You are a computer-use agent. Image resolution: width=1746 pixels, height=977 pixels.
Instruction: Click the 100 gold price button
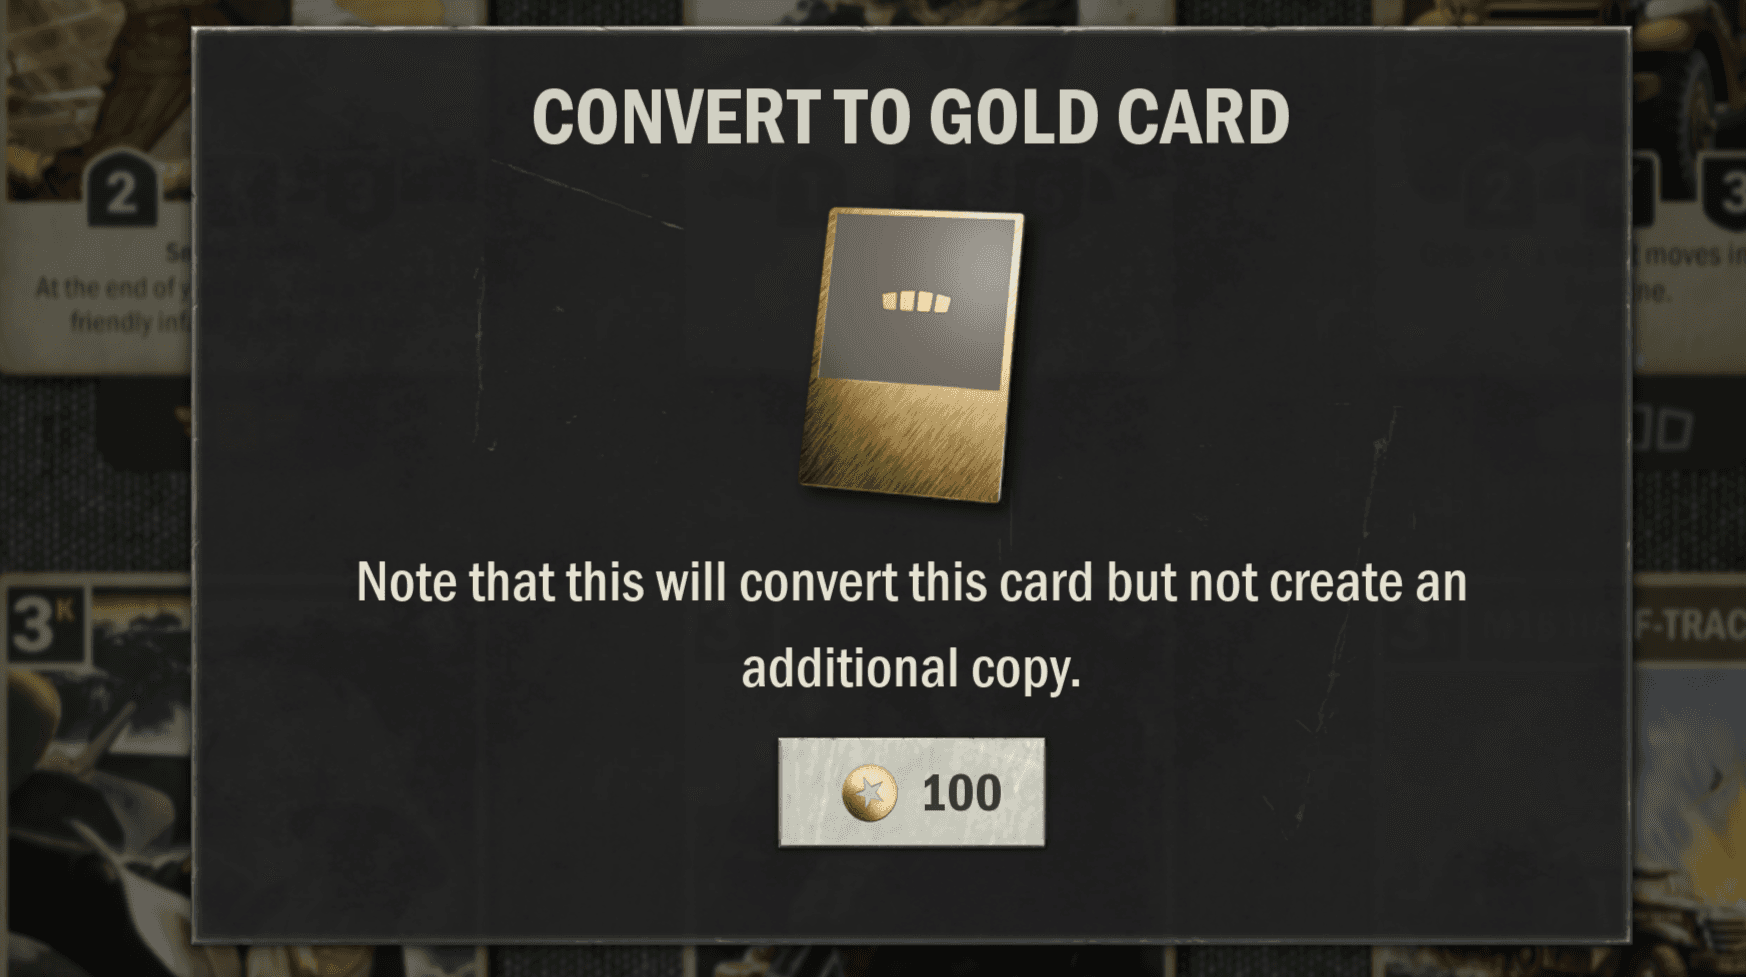pos(911,792)
